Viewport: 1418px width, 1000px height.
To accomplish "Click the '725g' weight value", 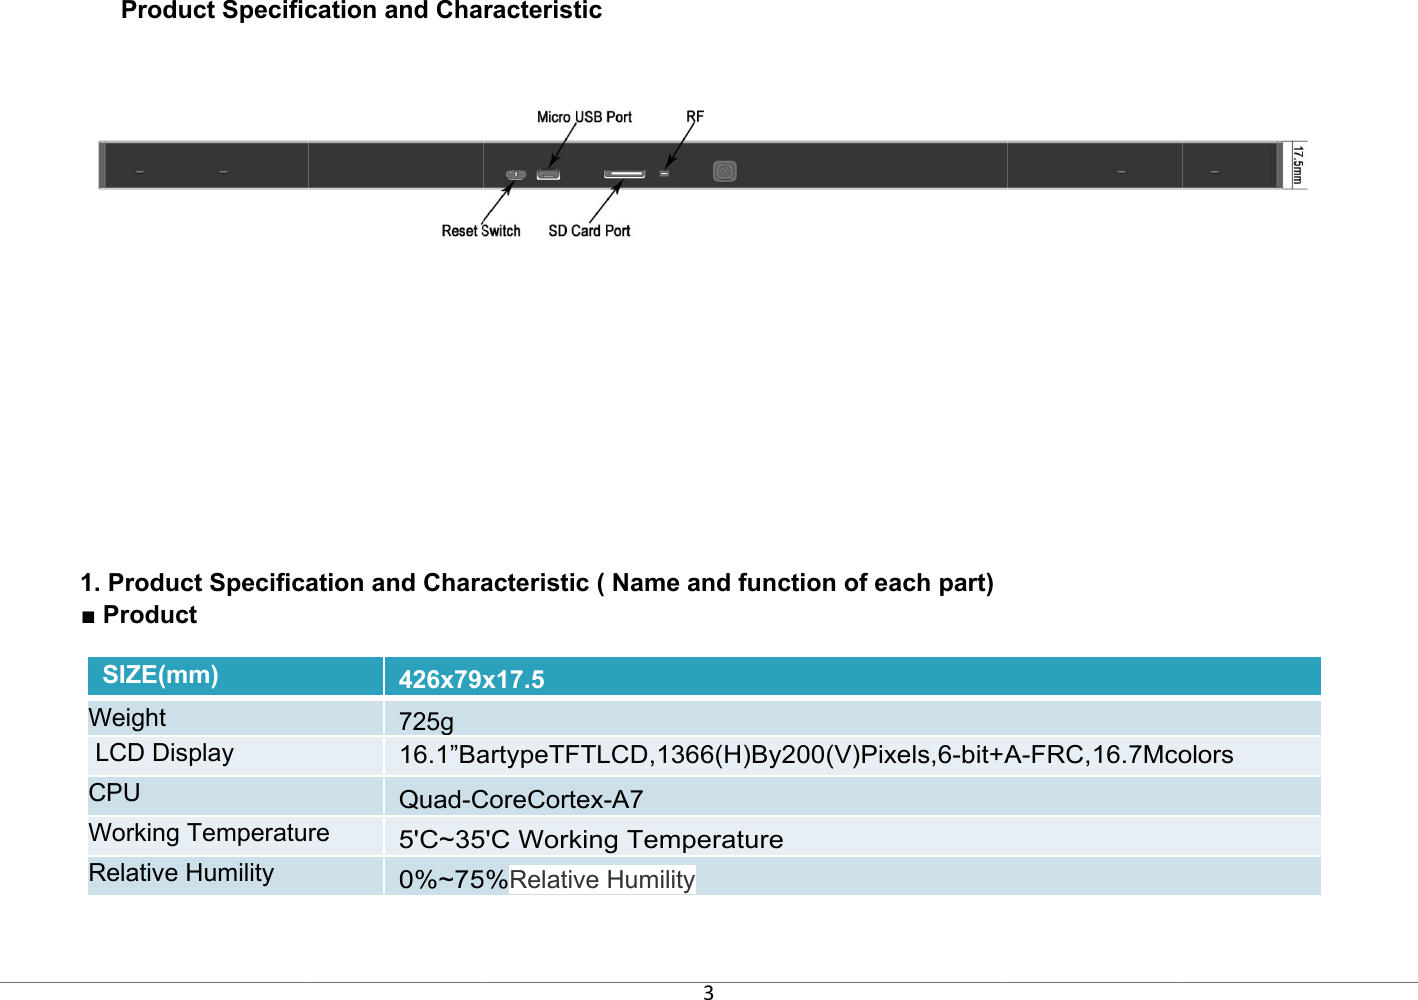I will (426, 722).
